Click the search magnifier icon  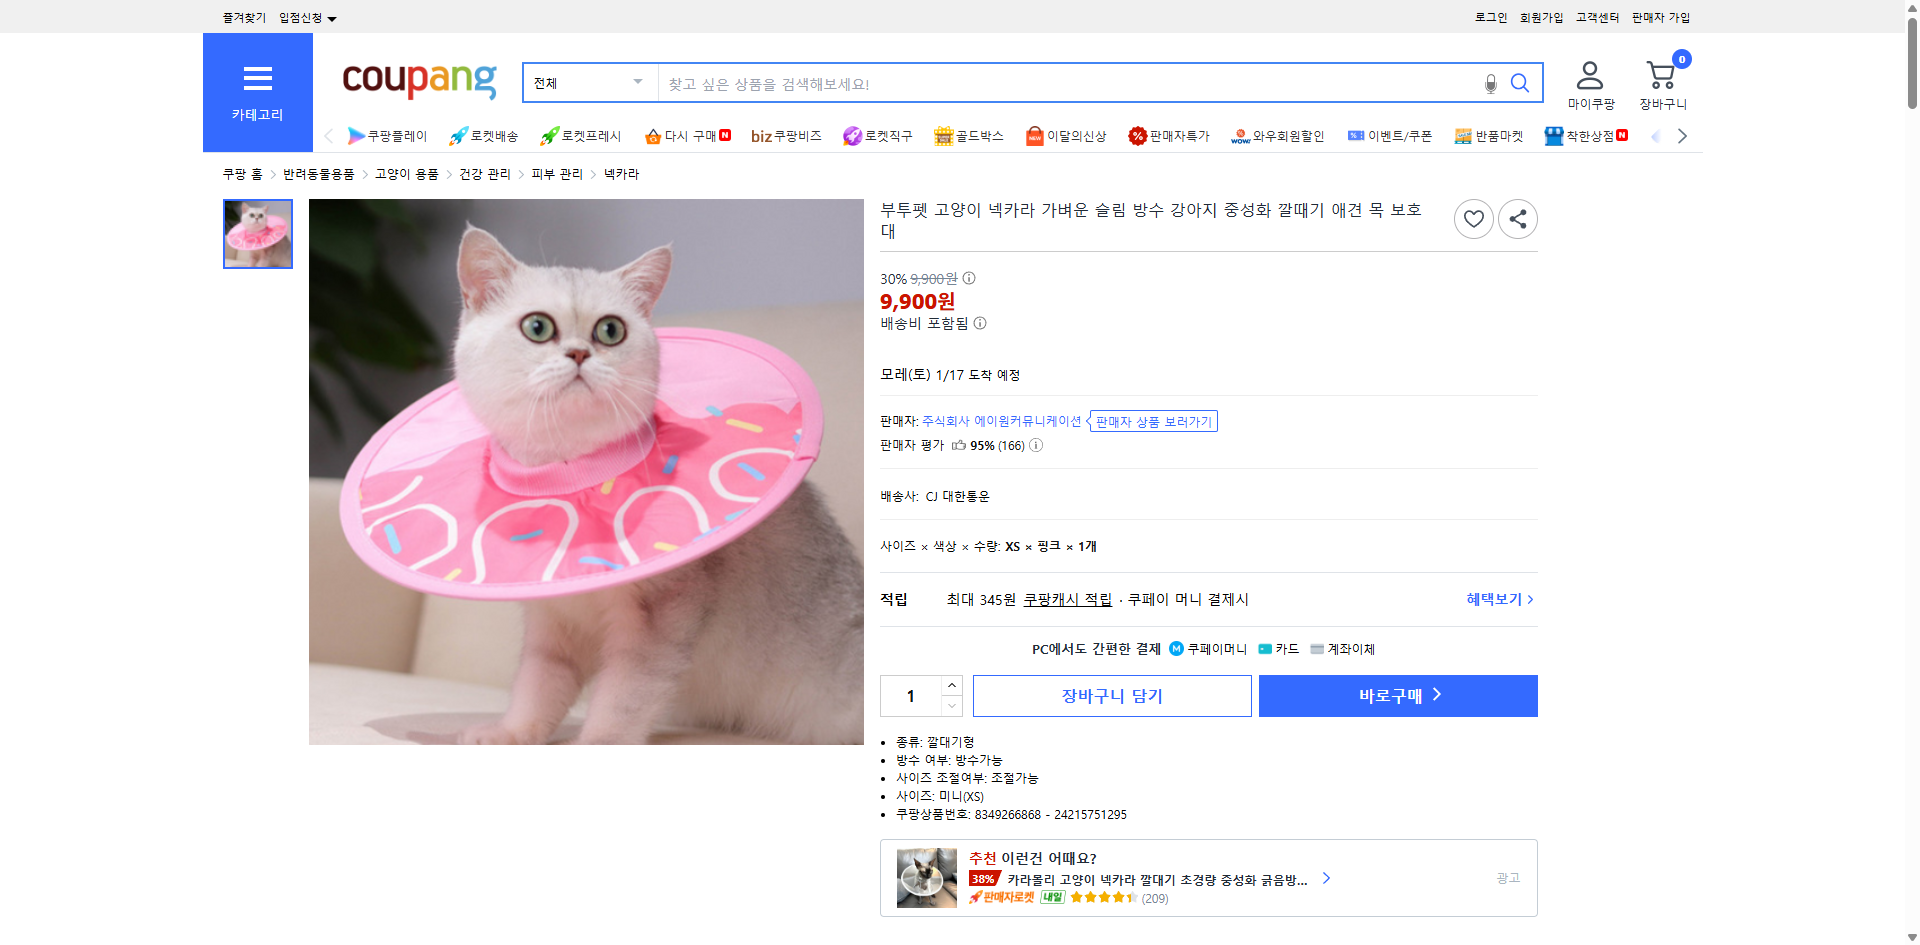[x=1521, y=83]
